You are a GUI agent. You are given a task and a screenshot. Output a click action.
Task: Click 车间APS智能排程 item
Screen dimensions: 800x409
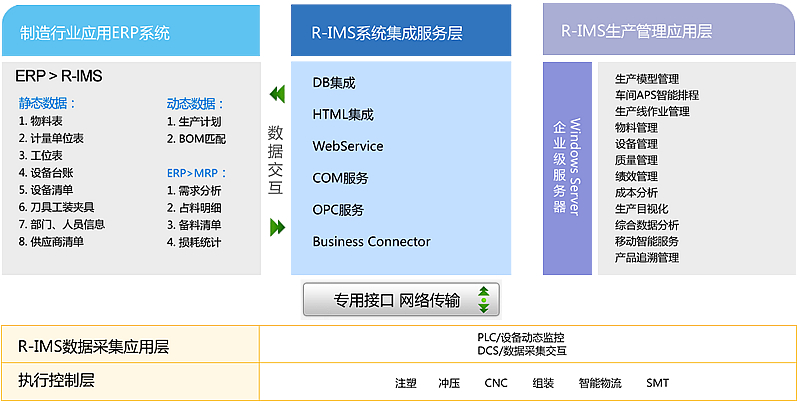pyautogui.click(x=657, y=95)
